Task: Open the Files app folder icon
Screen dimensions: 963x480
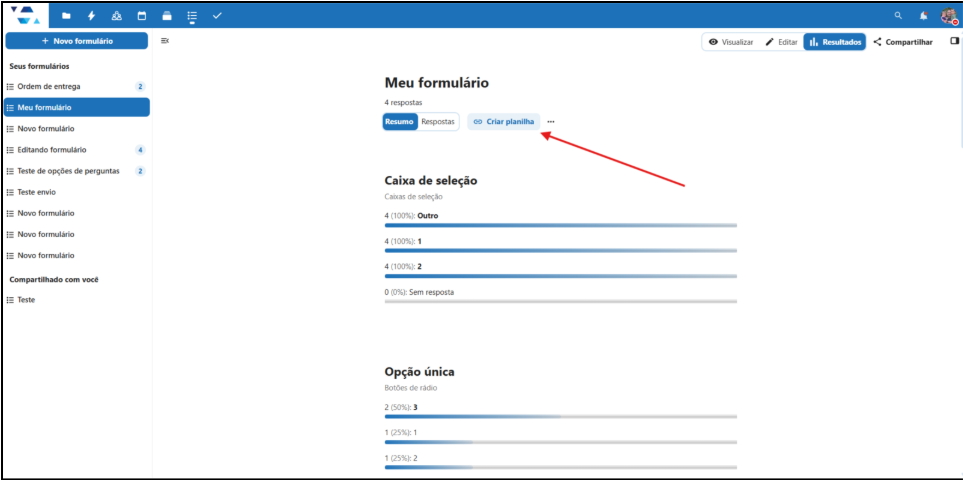Action: click(x=66, y=16)
